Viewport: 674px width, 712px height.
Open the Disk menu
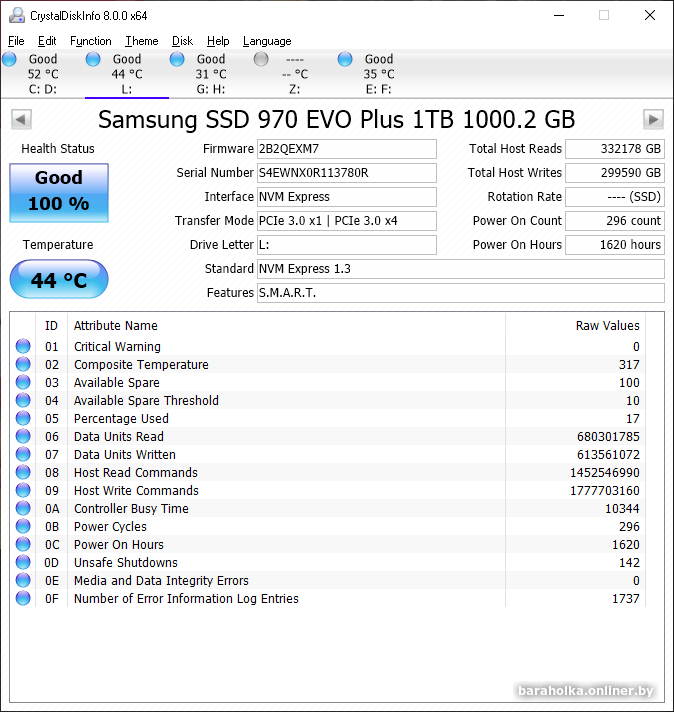[182, 41]
